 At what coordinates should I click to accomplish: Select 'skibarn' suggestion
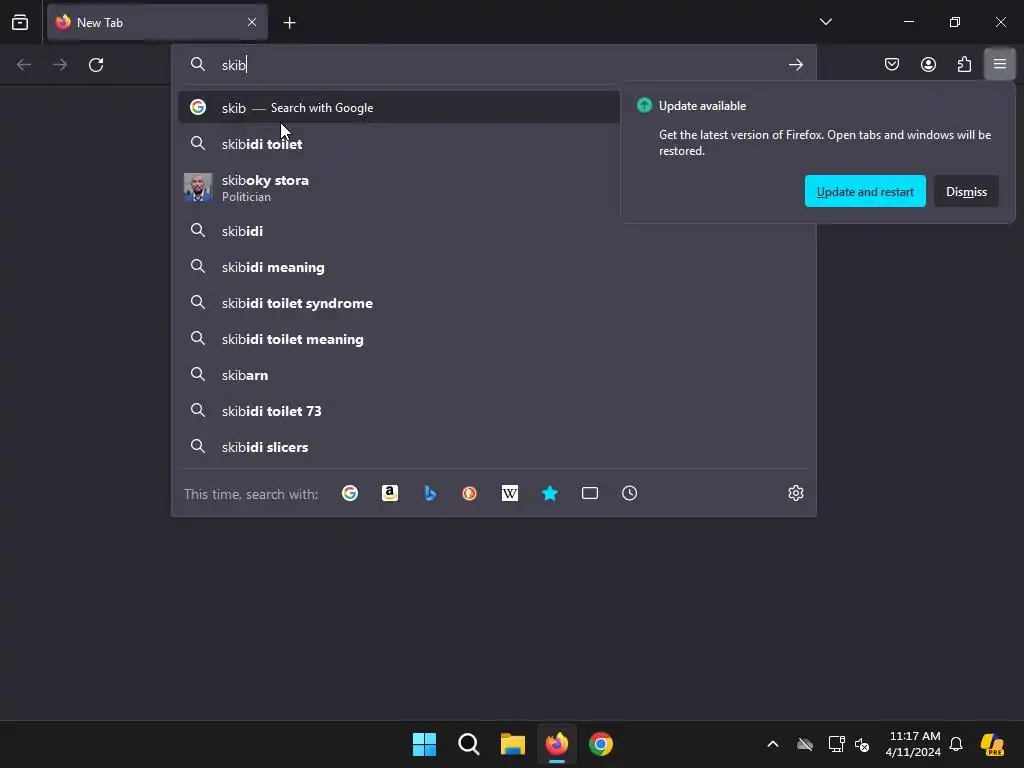tap(493, 374)
